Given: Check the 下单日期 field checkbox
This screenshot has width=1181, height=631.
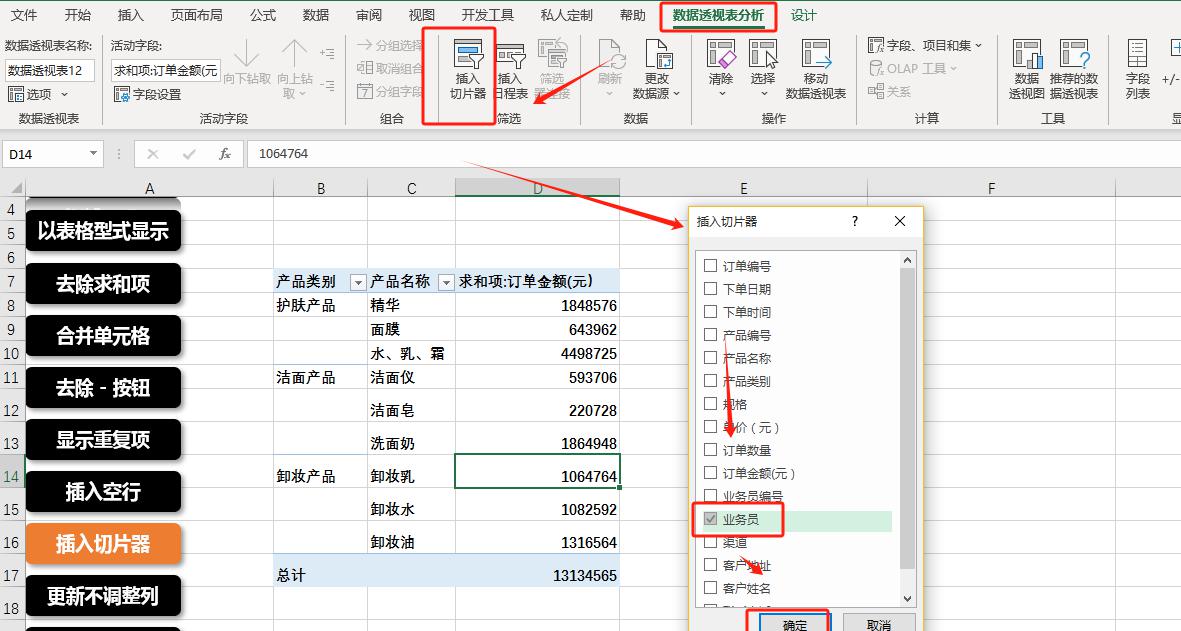Looking at the screenshot, I should point(710,288).
